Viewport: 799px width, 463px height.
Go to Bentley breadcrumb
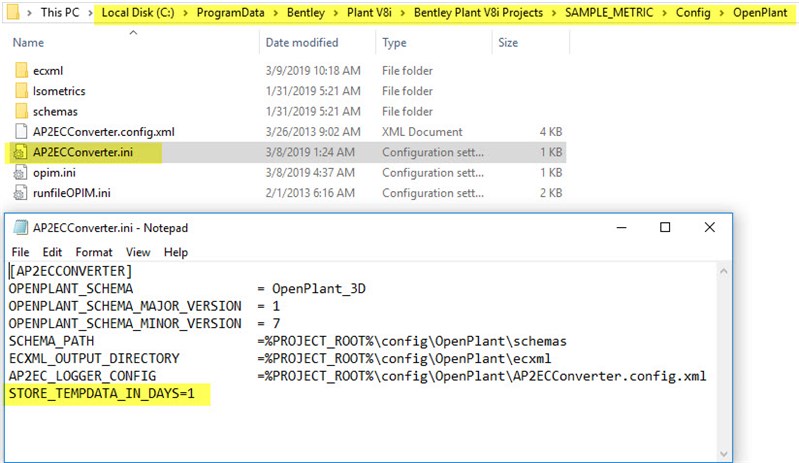pos(305,12)
